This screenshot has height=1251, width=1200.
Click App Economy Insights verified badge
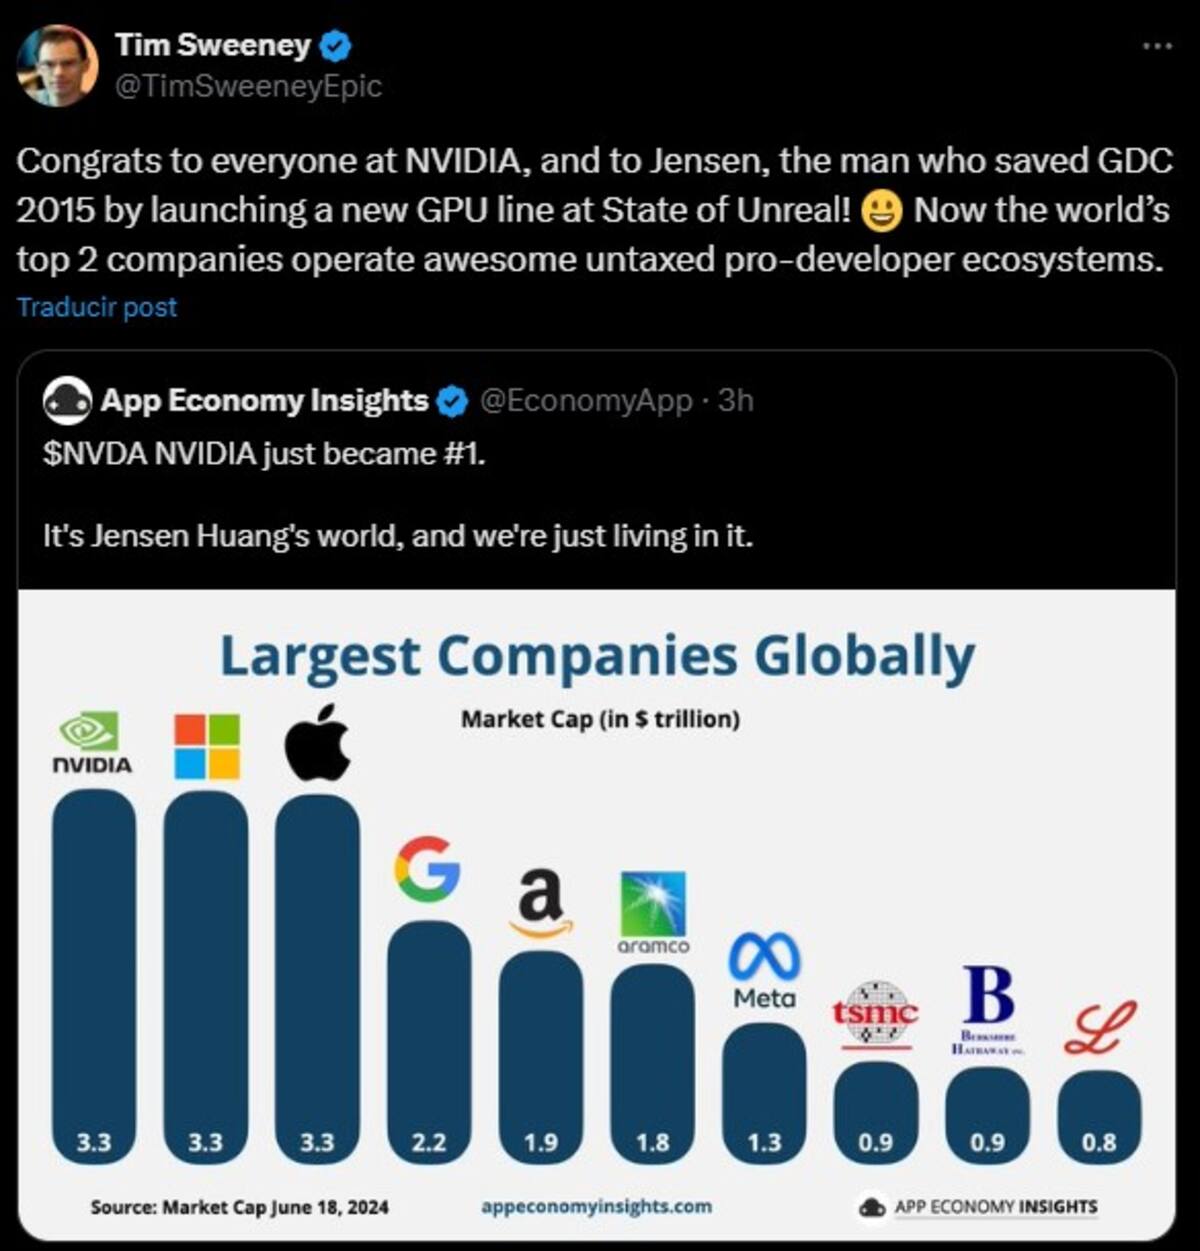point(452,401)
